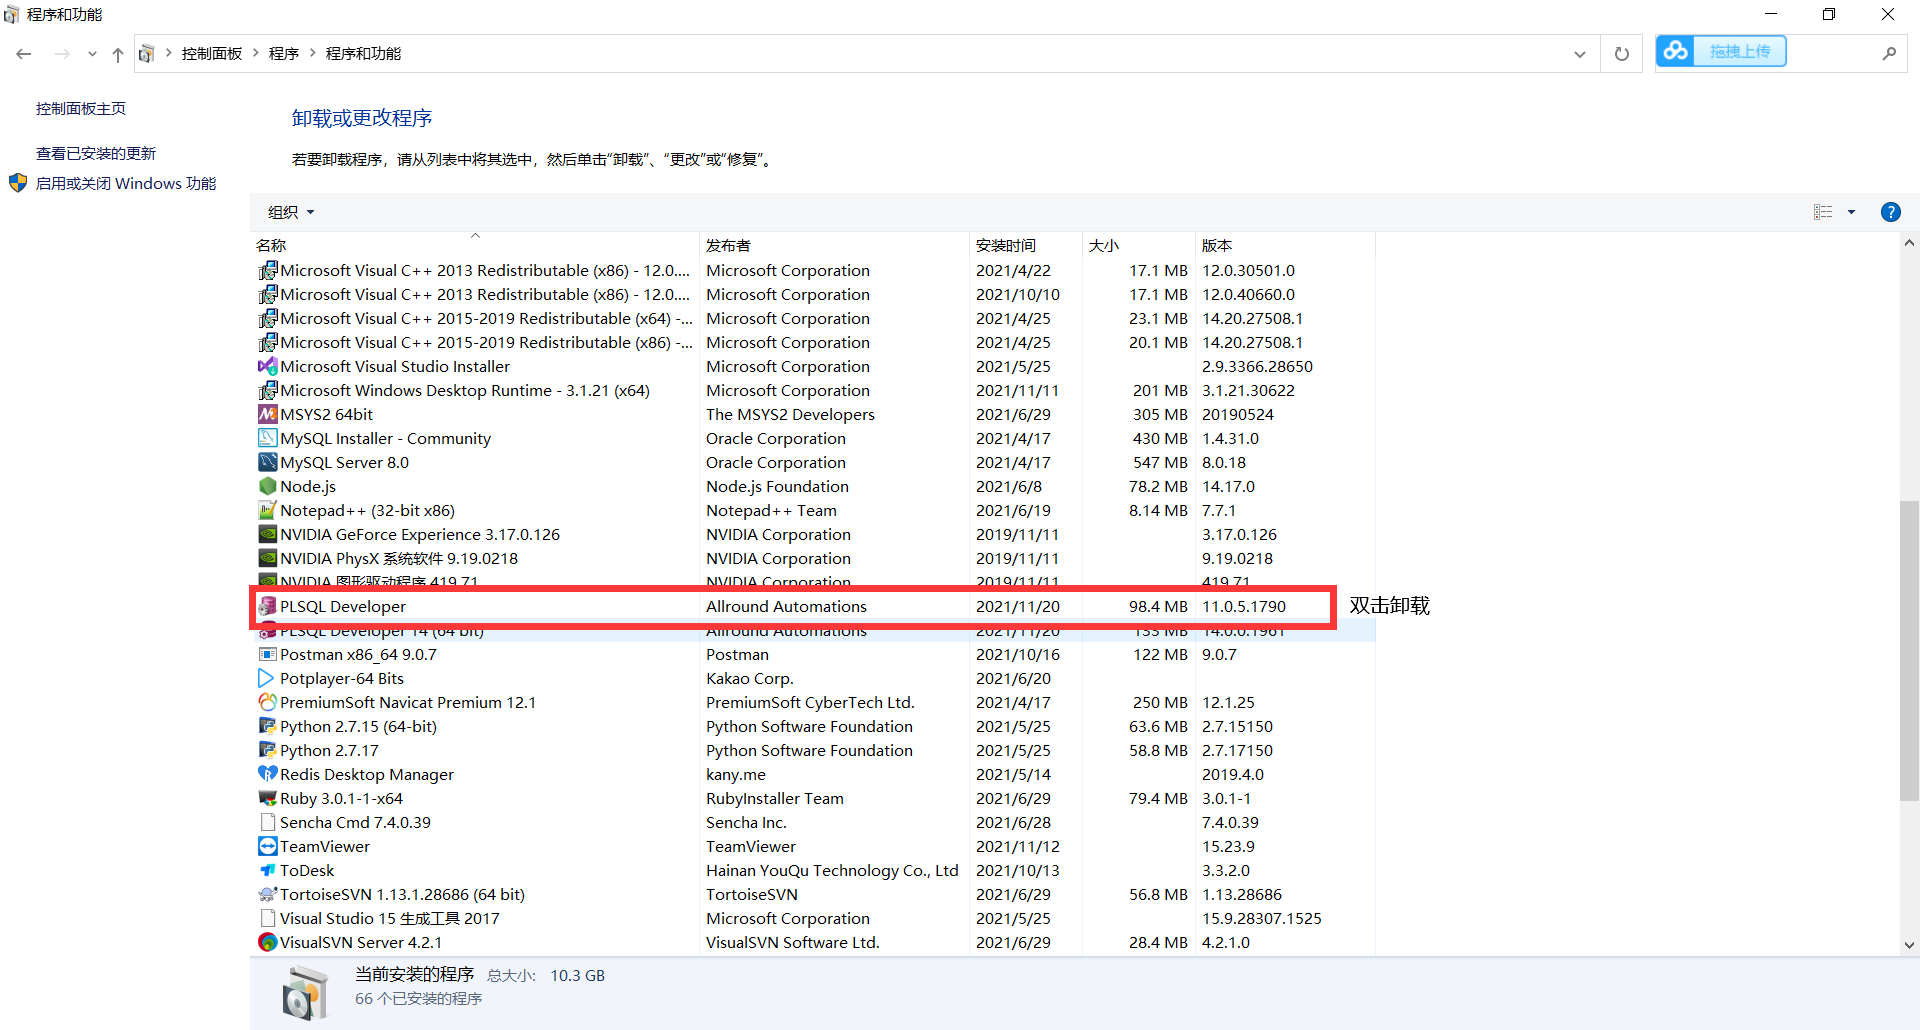
Task: Select Potplayer-64 Bits icon
Action: [x=267, y=678]
